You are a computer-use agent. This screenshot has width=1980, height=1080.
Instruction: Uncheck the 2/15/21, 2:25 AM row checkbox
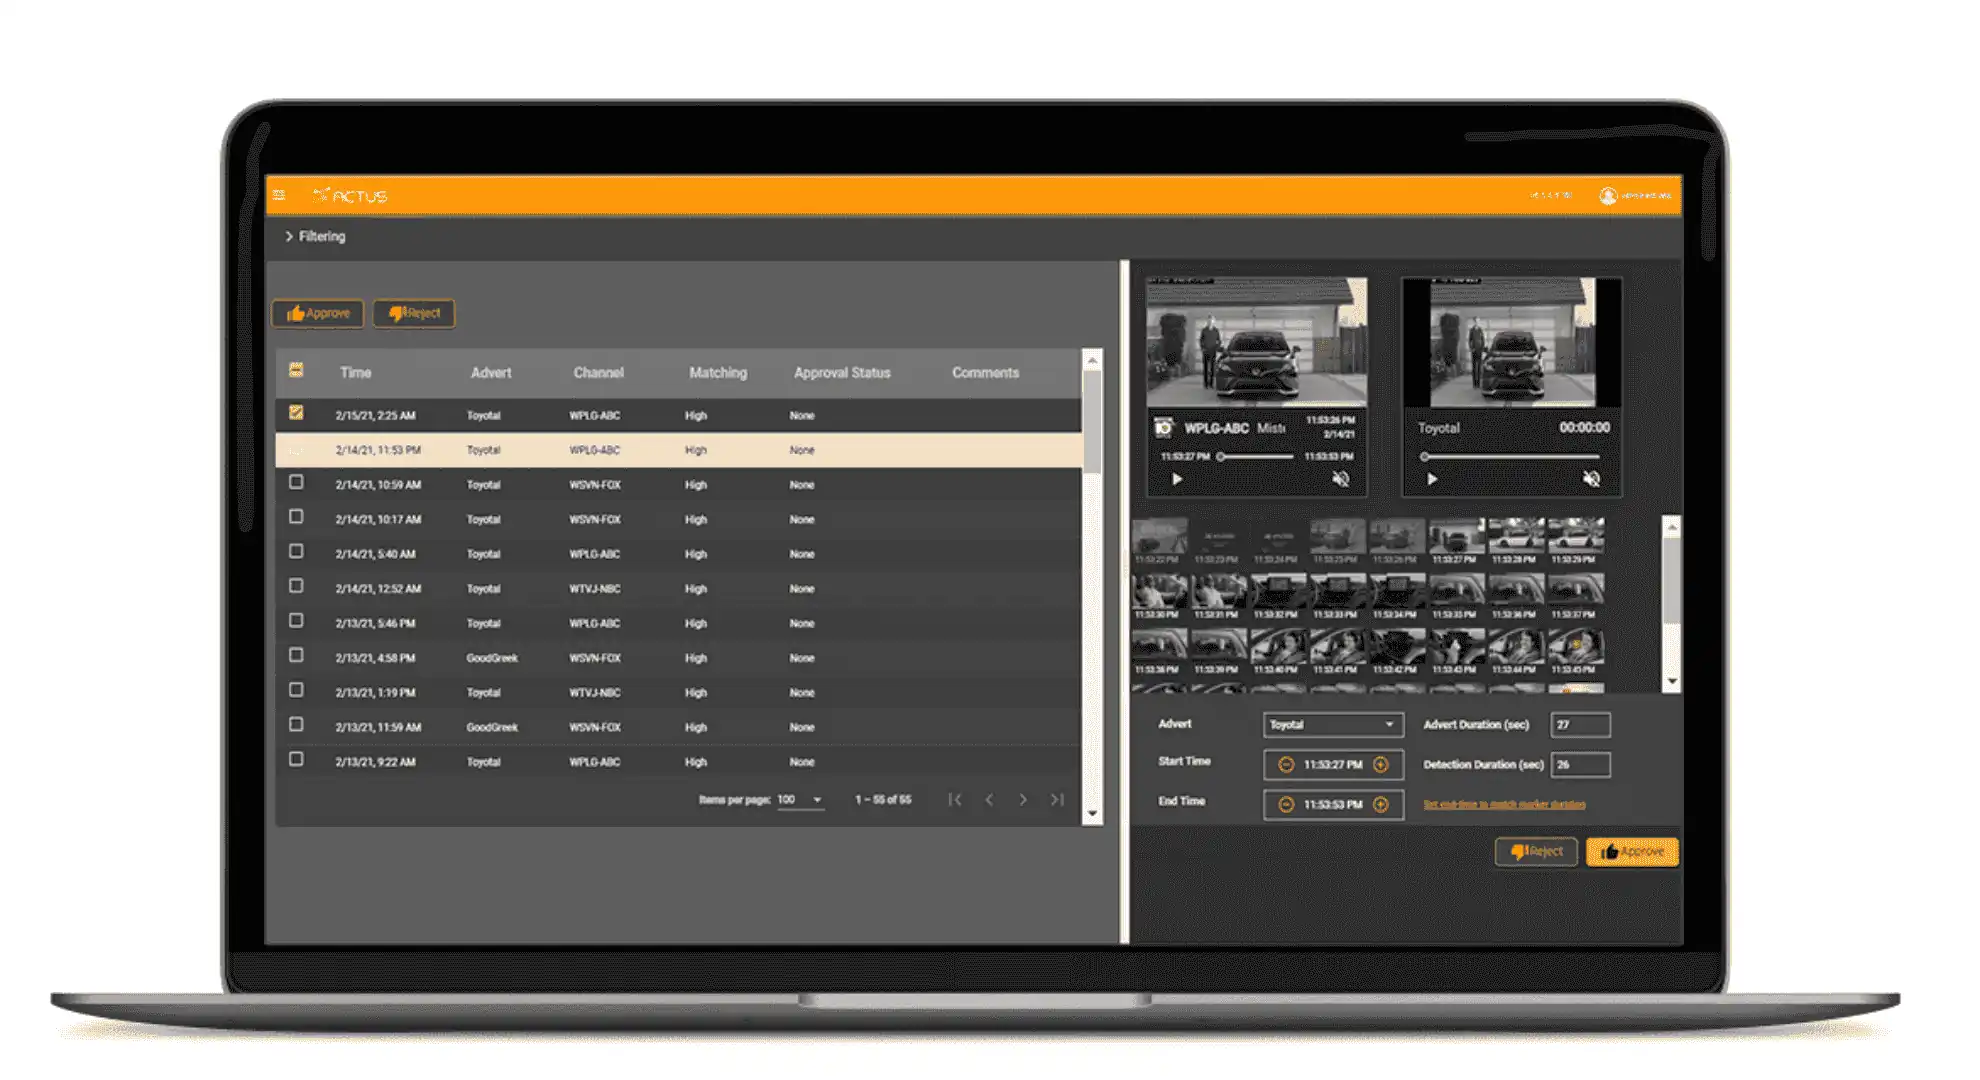pos(296,412)
